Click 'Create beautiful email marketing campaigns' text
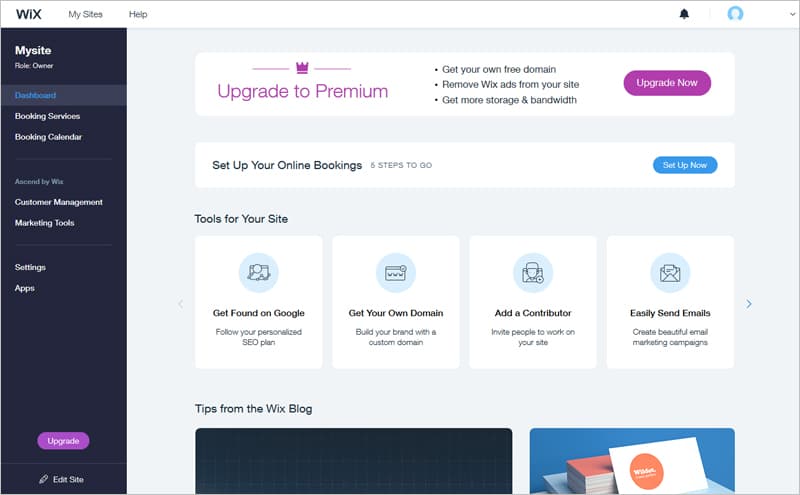 (670, 337)
